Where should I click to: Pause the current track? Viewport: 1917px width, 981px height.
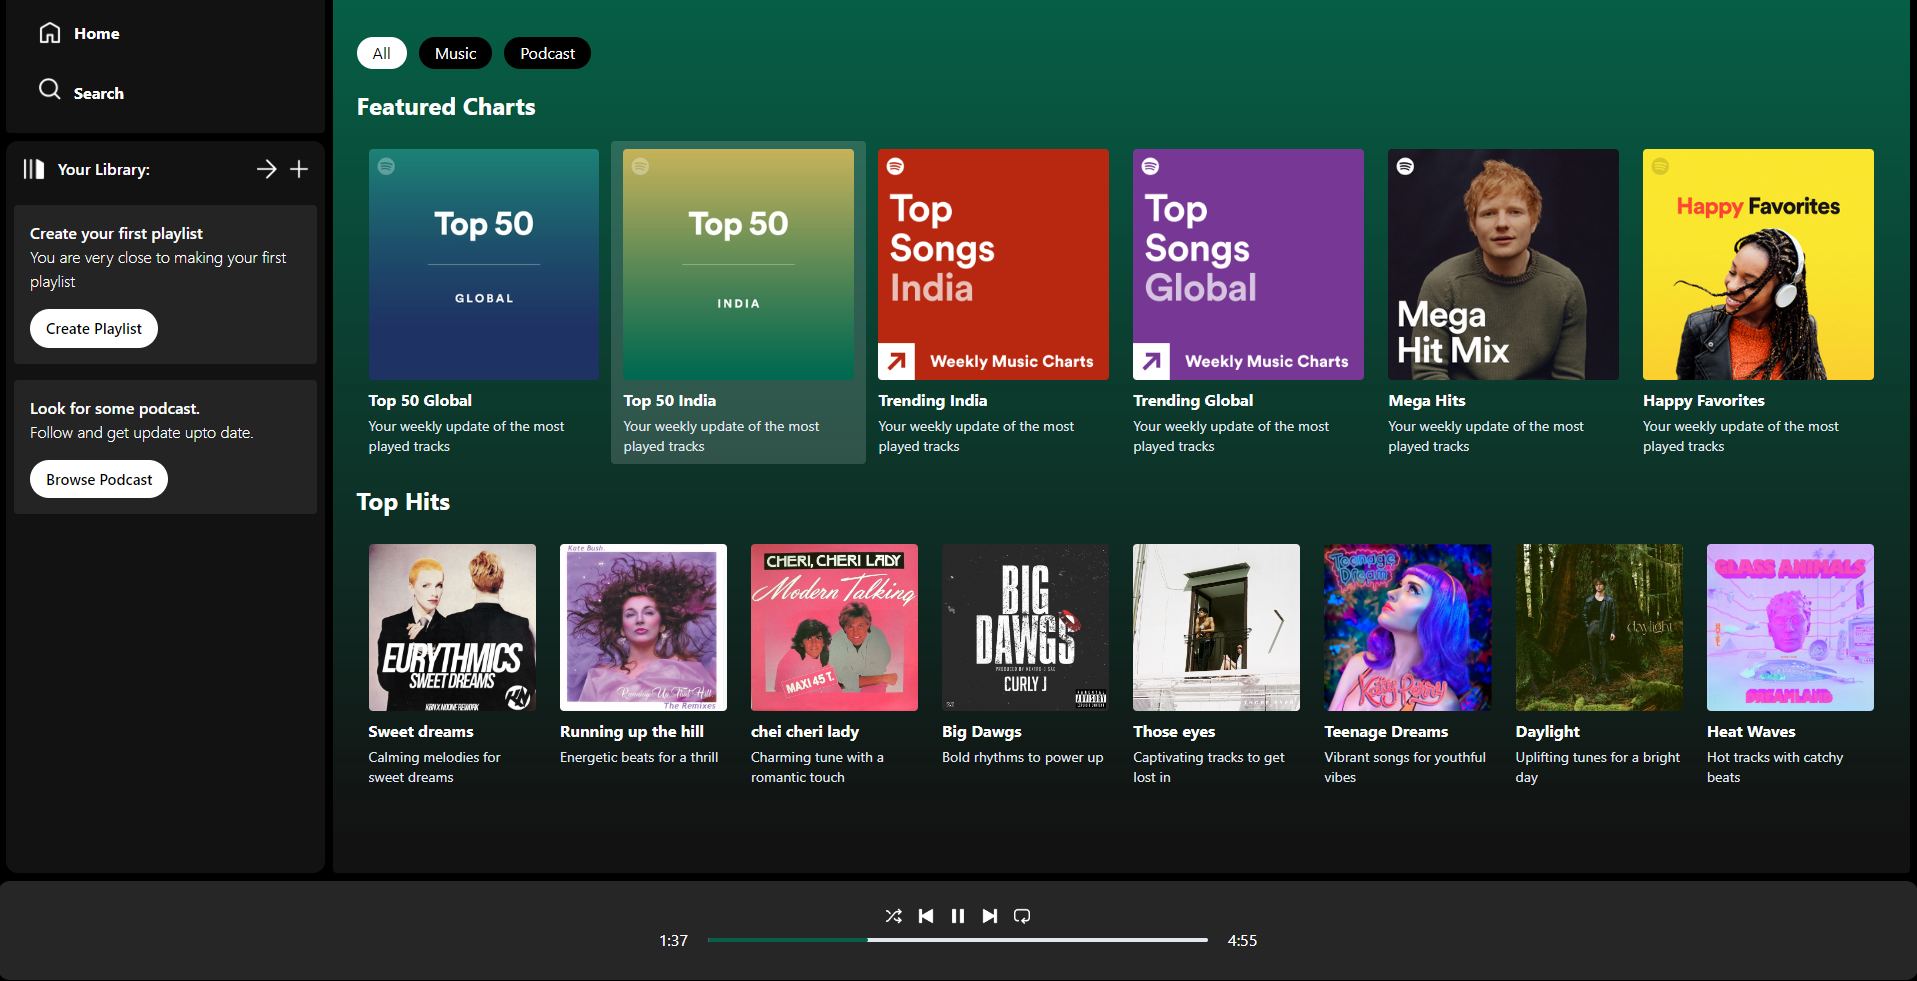[x=958, y=916]
